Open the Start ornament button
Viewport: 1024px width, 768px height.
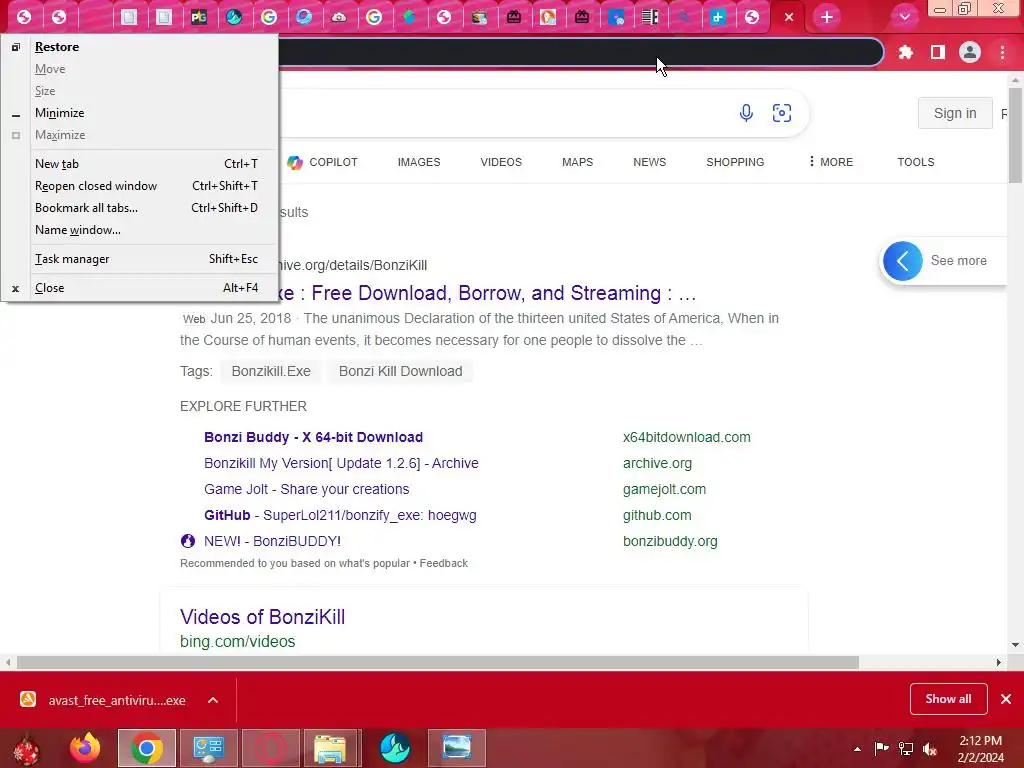click(x=26, y=748)
